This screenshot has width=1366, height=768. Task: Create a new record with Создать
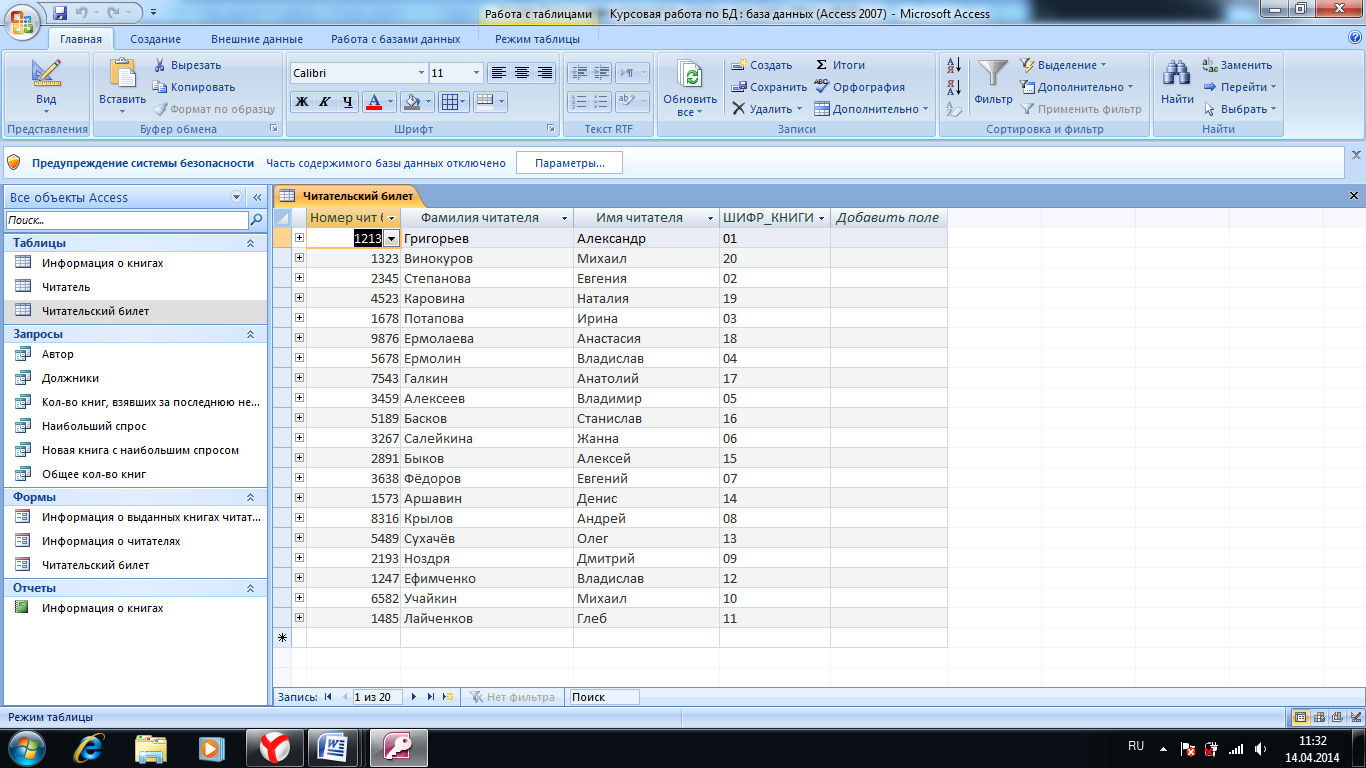(x=762, y=65)
